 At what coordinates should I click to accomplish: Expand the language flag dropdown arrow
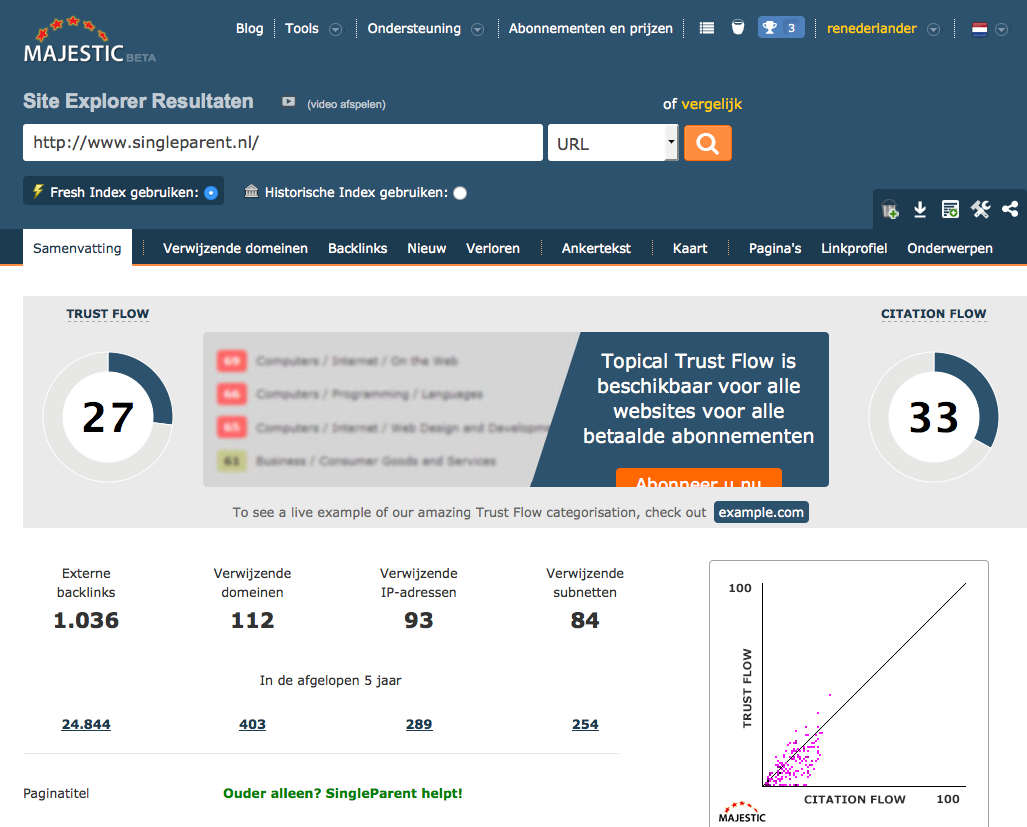(1001, 29)
